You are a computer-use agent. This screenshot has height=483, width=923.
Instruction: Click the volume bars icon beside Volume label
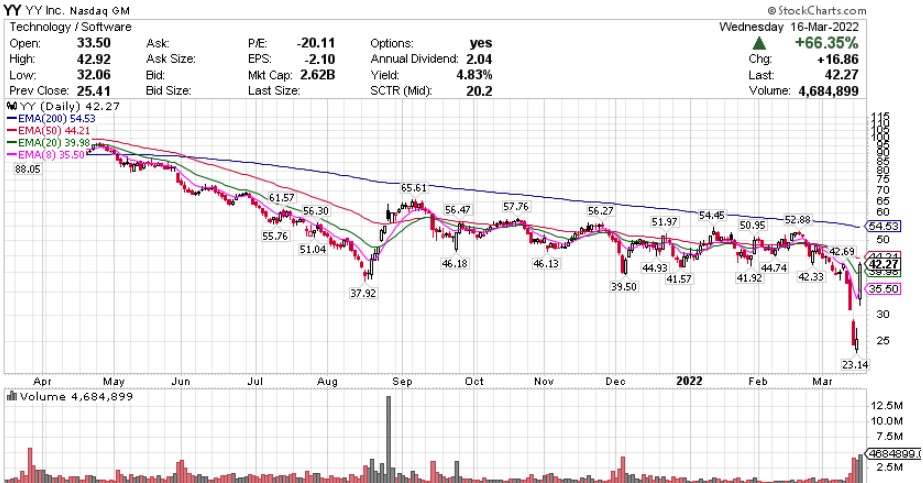(12, 397)
